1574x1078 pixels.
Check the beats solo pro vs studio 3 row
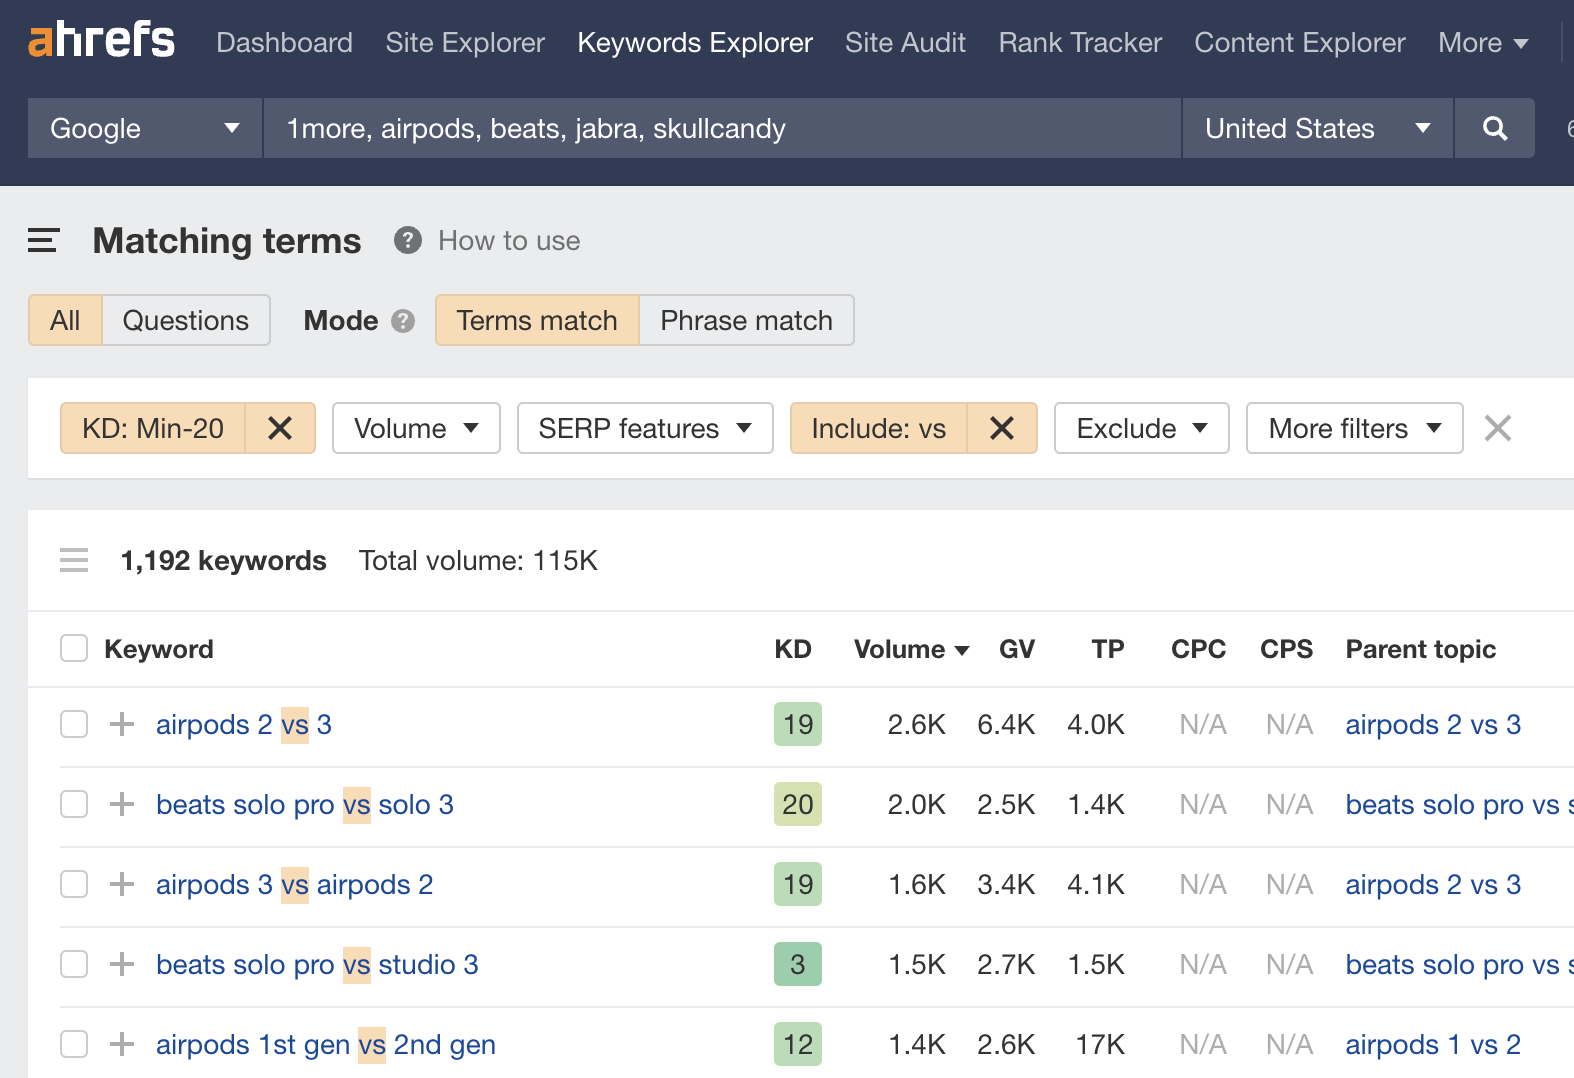(74, 964)
